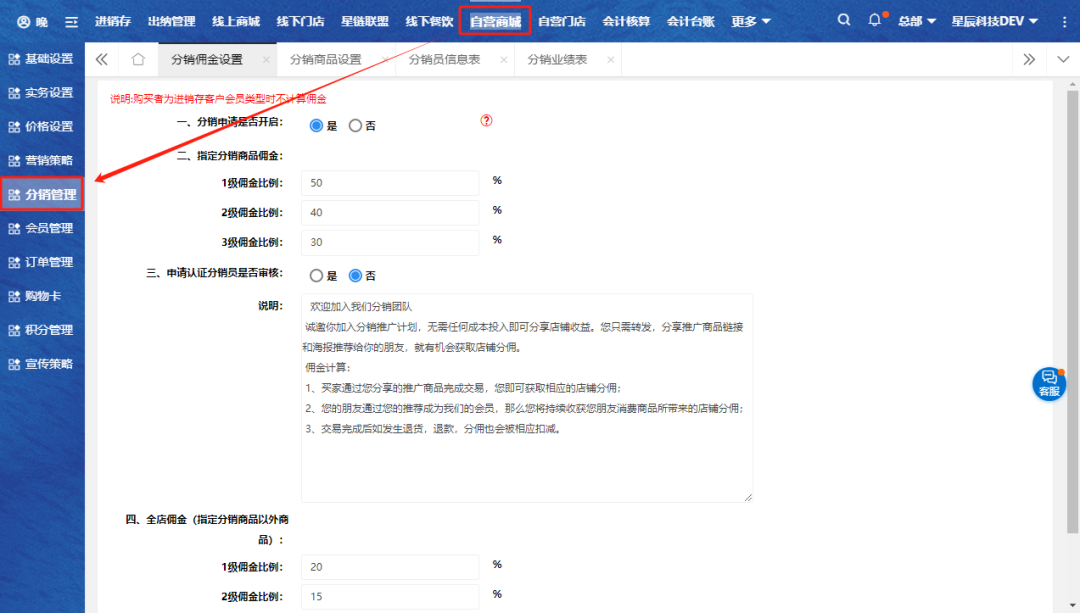Open 会员管理 in the left sidebar
The image size is (1080, 613).
[42, 228]
